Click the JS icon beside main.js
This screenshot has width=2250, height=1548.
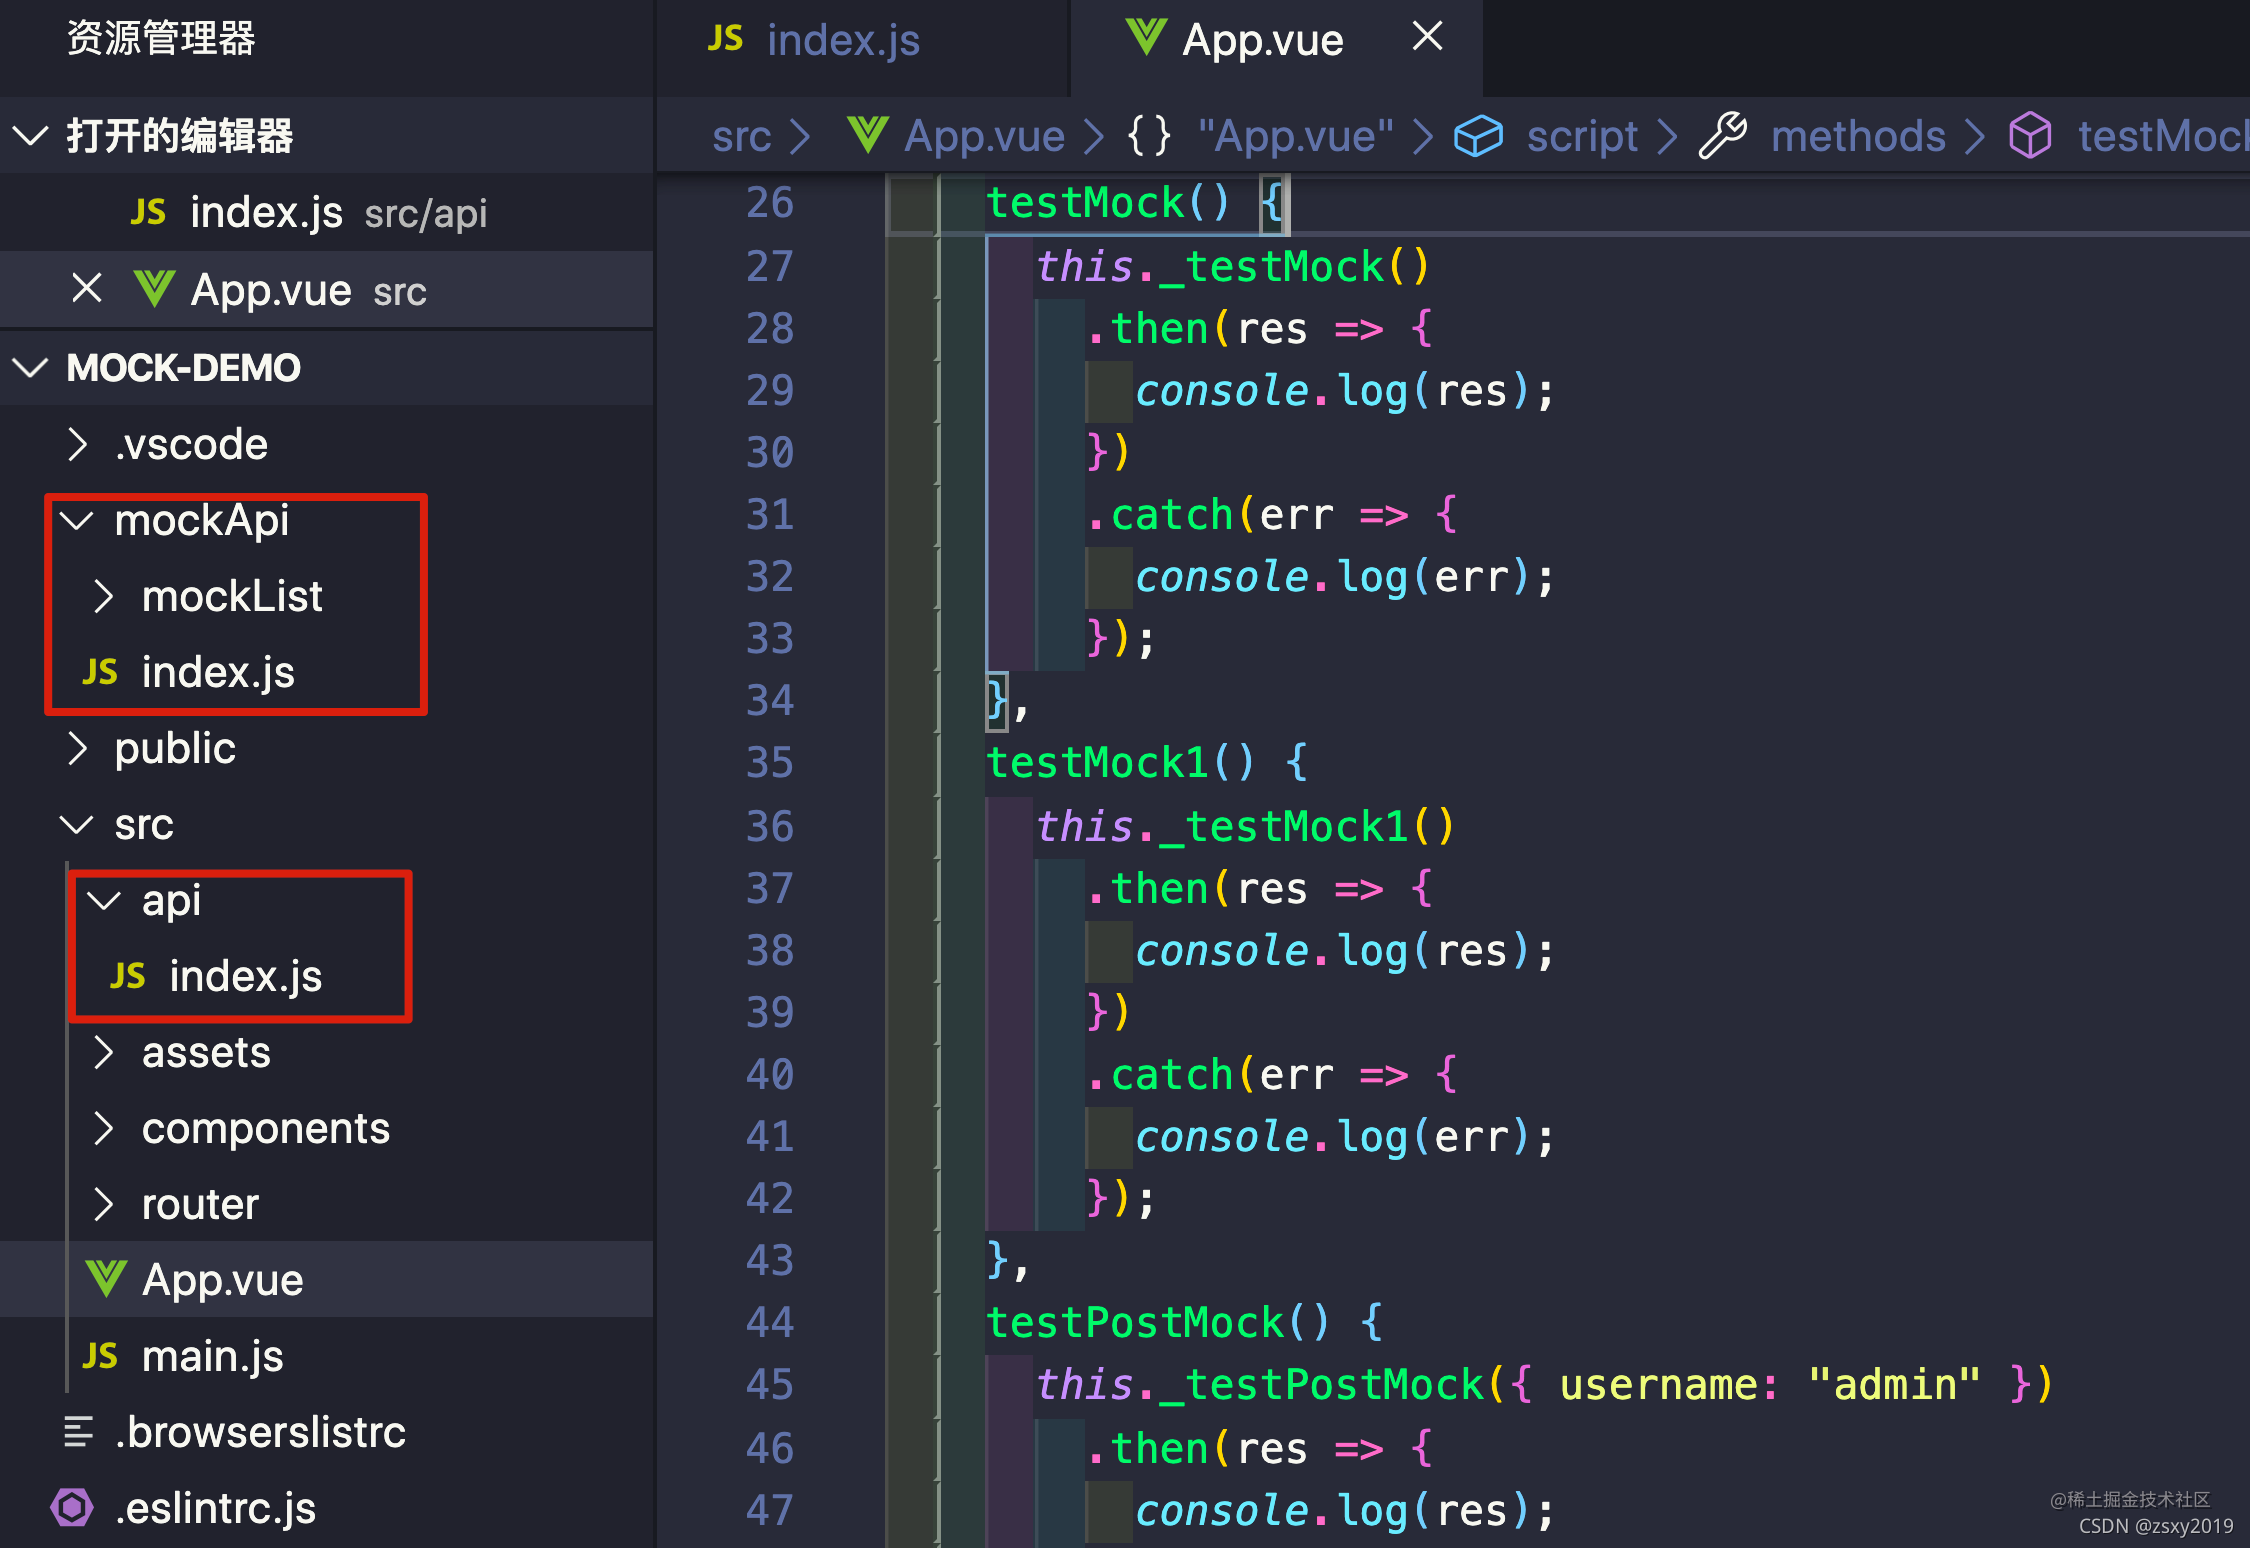100,1356
